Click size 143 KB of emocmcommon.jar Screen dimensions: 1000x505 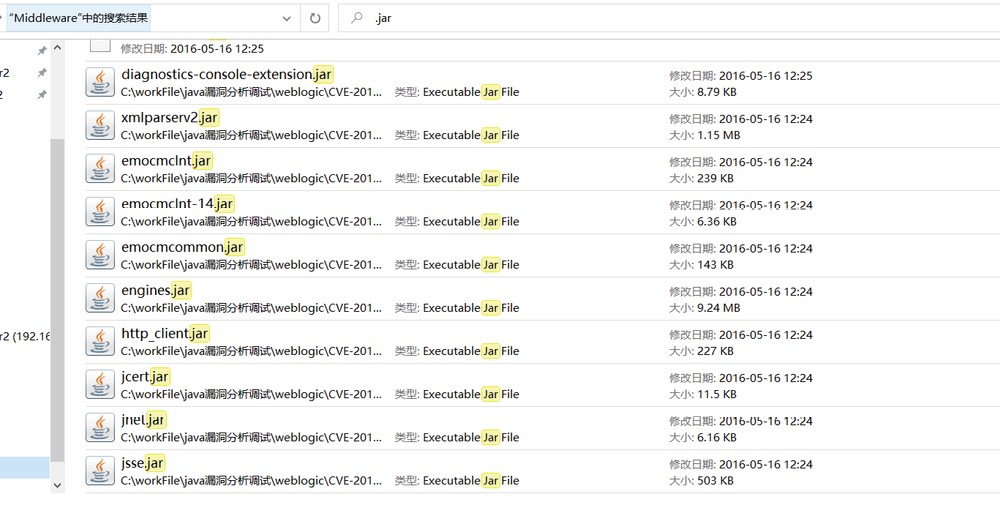tap(702, 265)
